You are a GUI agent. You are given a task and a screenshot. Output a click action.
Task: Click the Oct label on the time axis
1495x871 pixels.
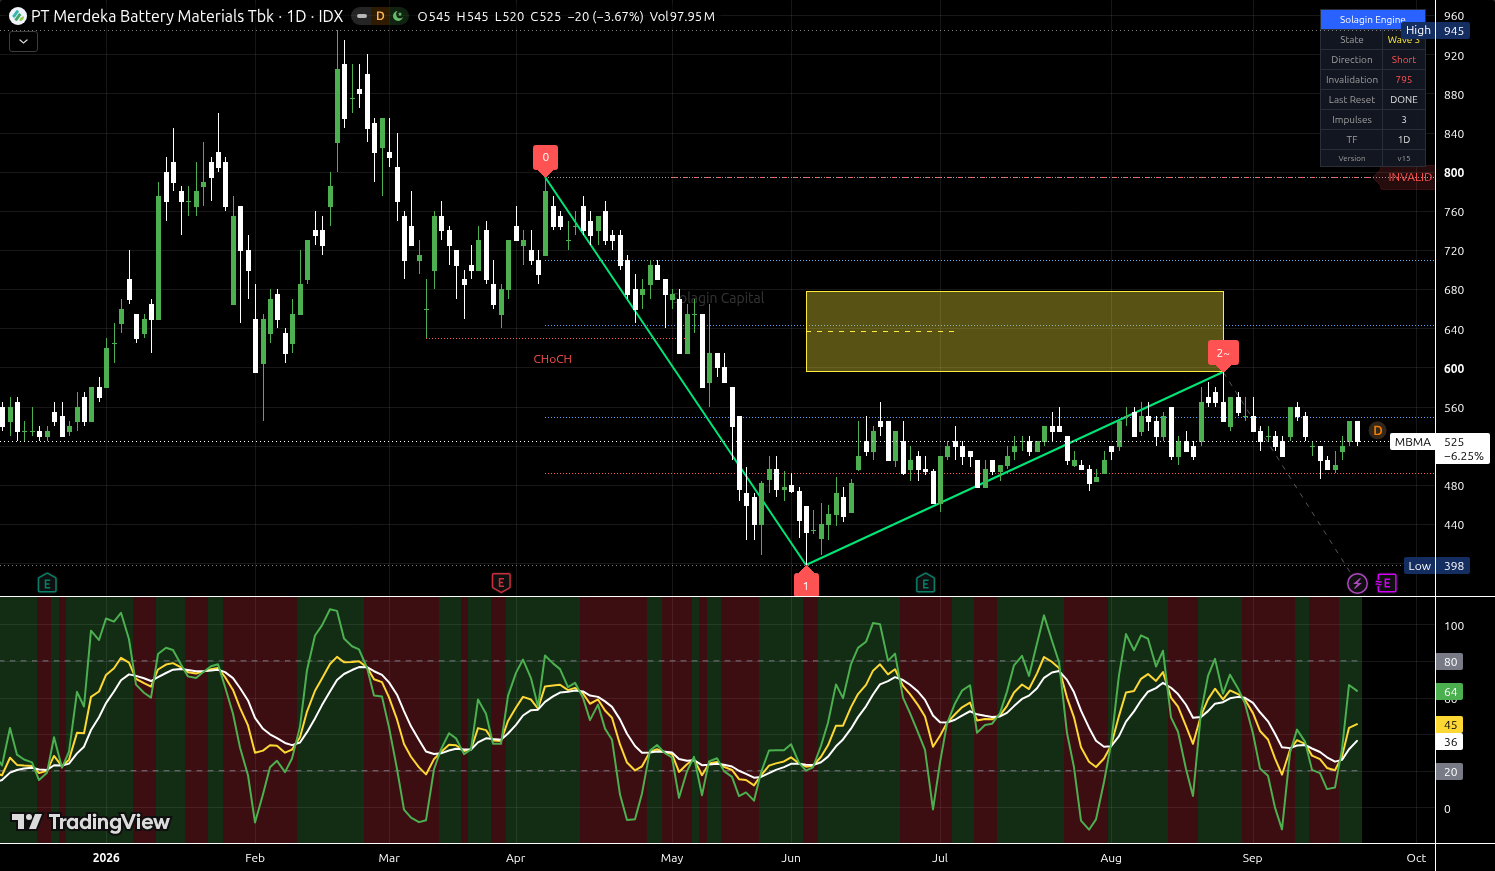click(x=1416, y=858)
